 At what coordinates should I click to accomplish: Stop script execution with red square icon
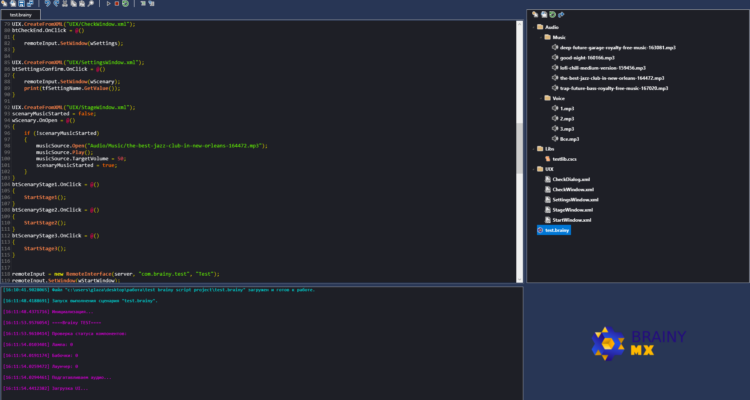[x=117, y=3]
